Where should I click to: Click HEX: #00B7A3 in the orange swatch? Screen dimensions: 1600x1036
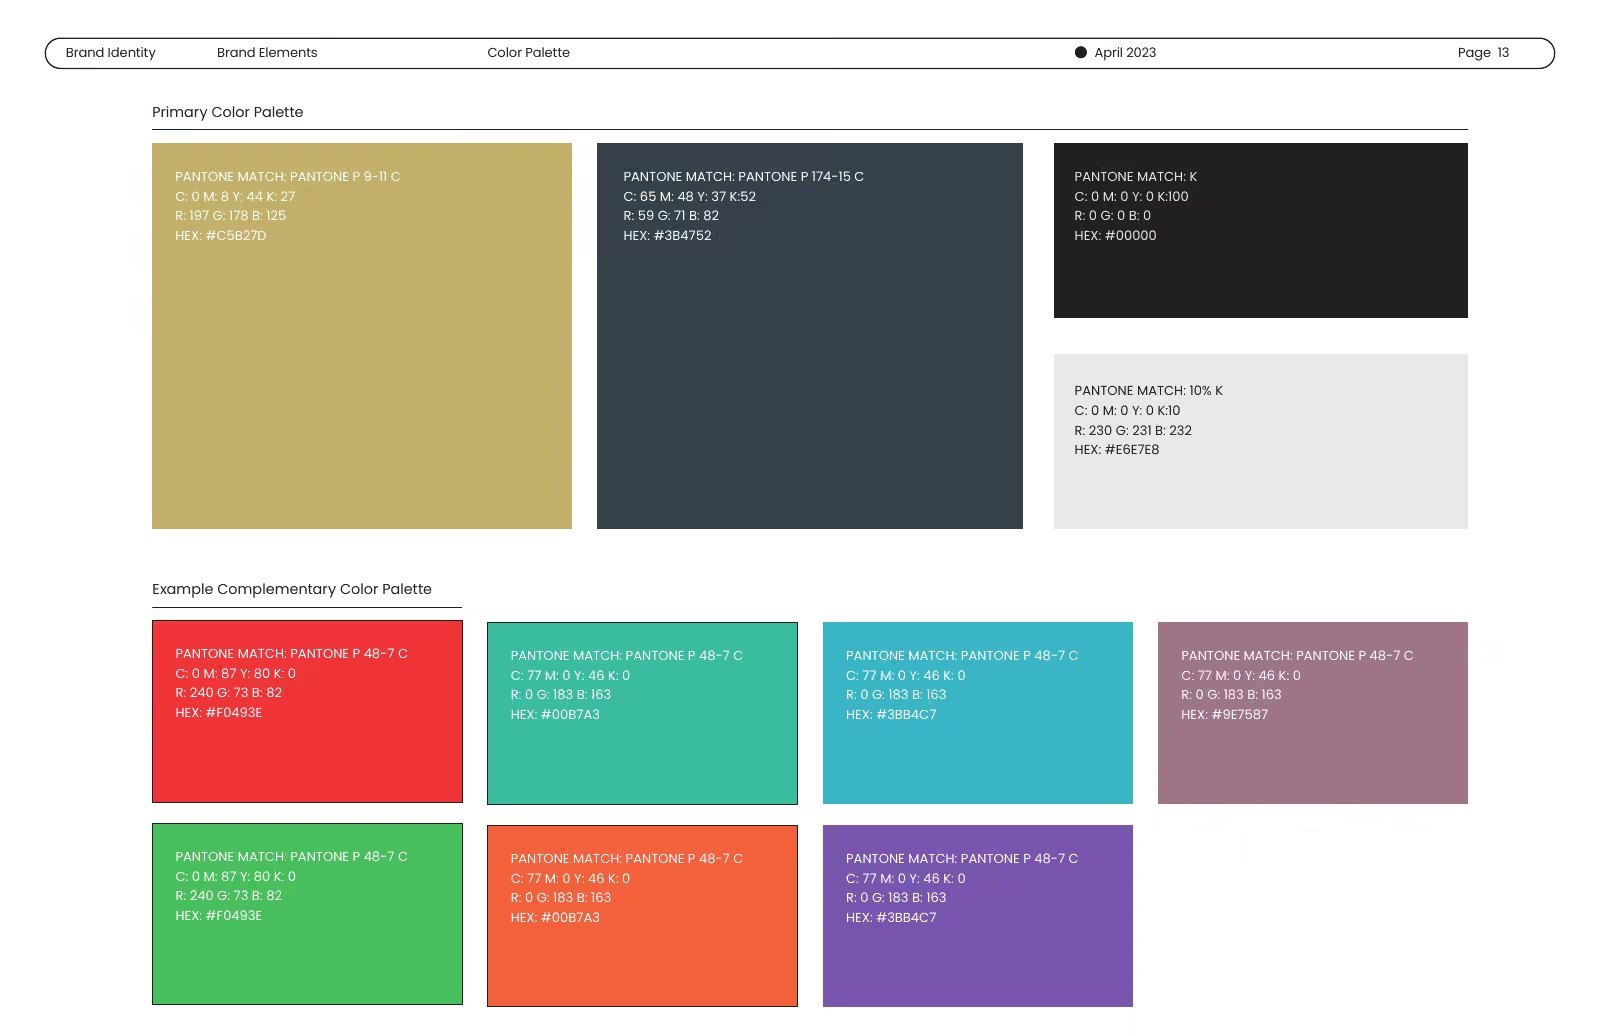click(x=555, y=918)
